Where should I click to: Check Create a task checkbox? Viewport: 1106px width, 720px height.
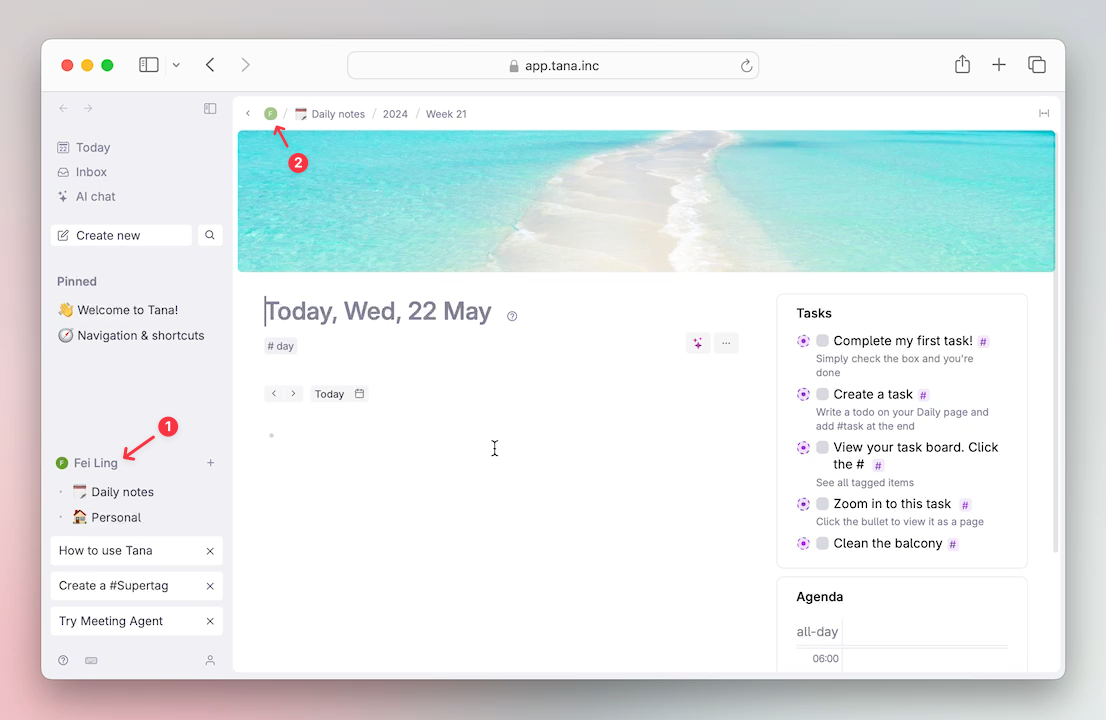[x=822, y=394]
